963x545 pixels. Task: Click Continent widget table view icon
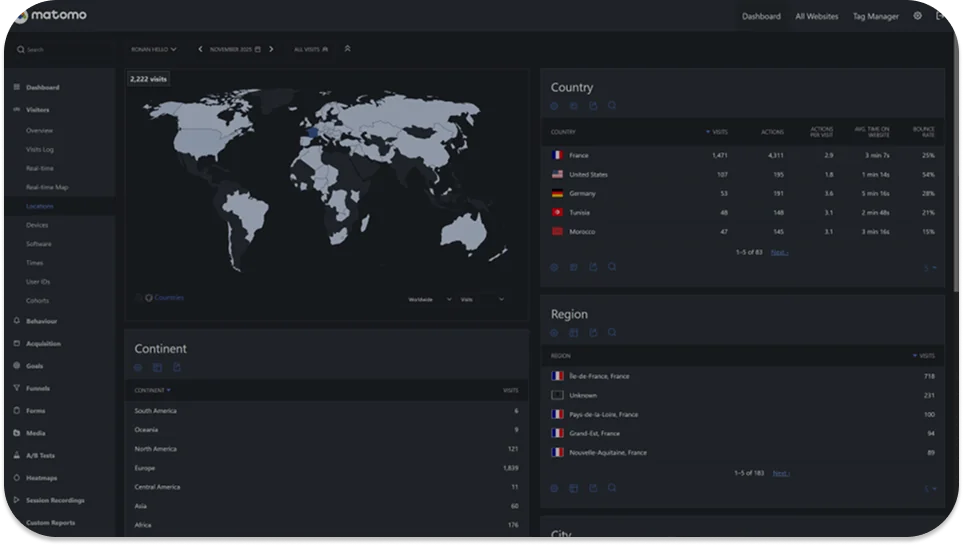157,367
